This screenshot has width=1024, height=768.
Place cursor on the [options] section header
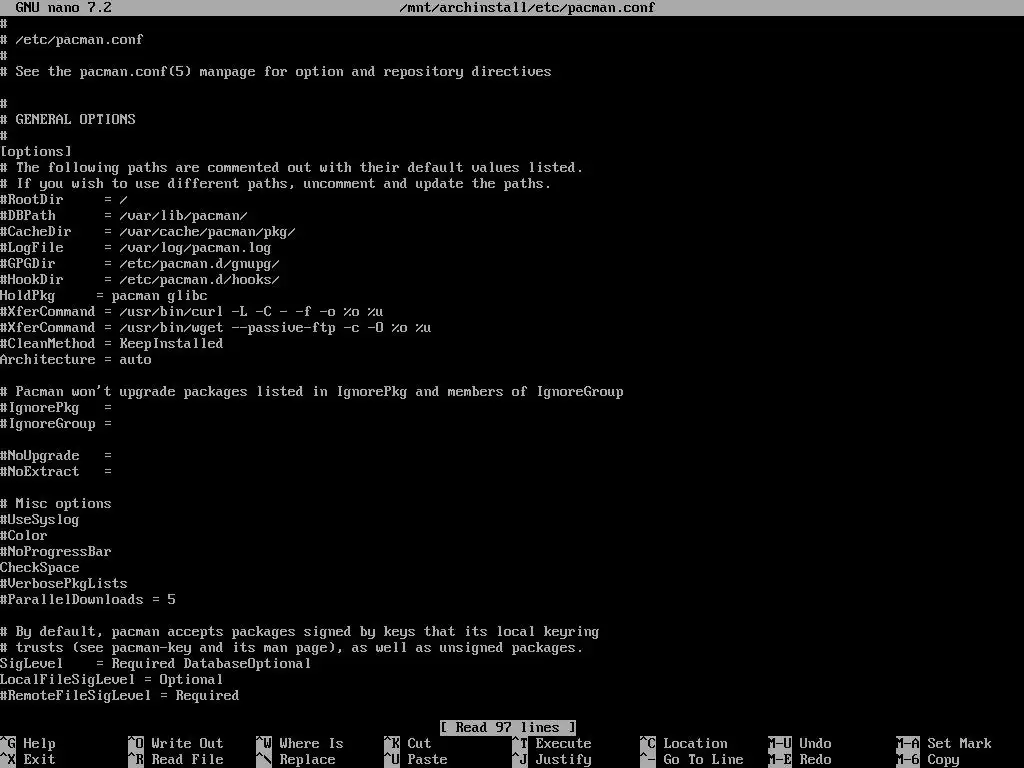click(x=36, y=152)
